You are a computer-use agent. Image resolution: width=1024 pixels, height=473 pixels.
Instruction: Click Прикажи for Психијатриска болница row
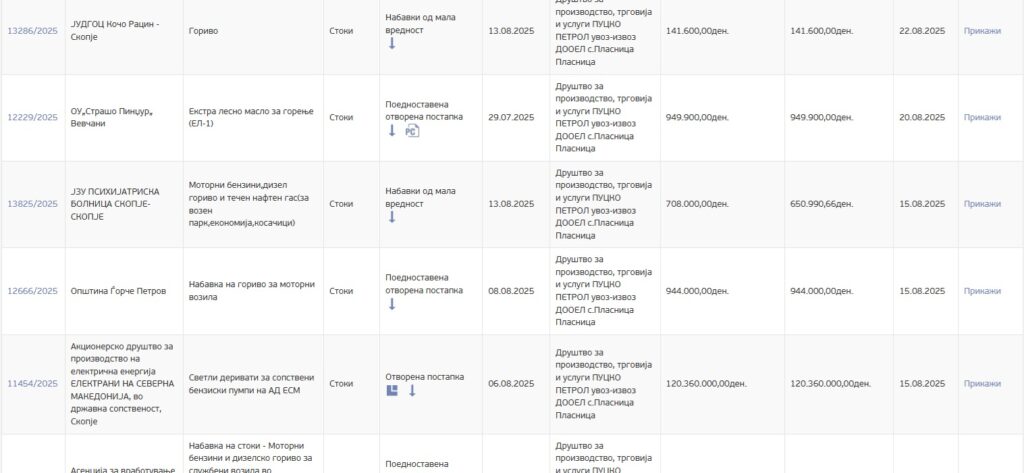982,204
